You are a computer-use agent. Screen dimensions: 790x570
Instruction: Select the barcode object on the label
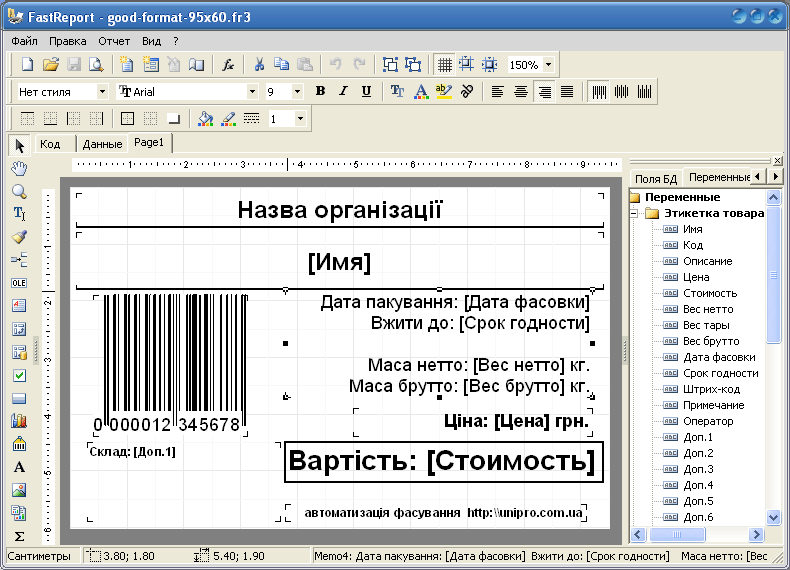(171, 365)
